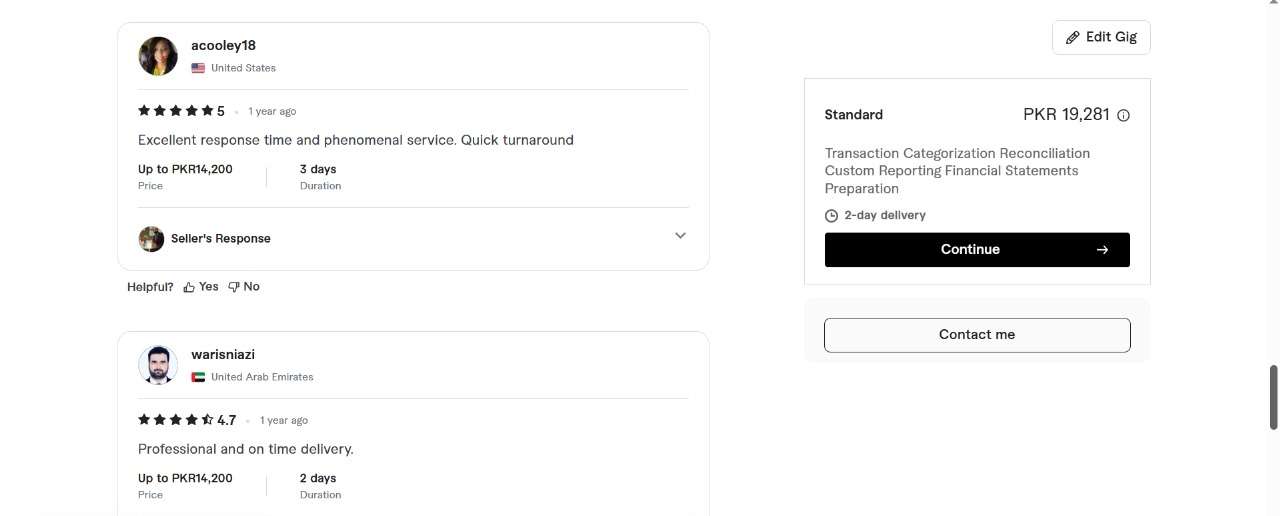The height and width of the screenshot is (516, 1280).
Task: Click the 4.7 star rating on warisniazi's review
Action: (x=175, y=420)
